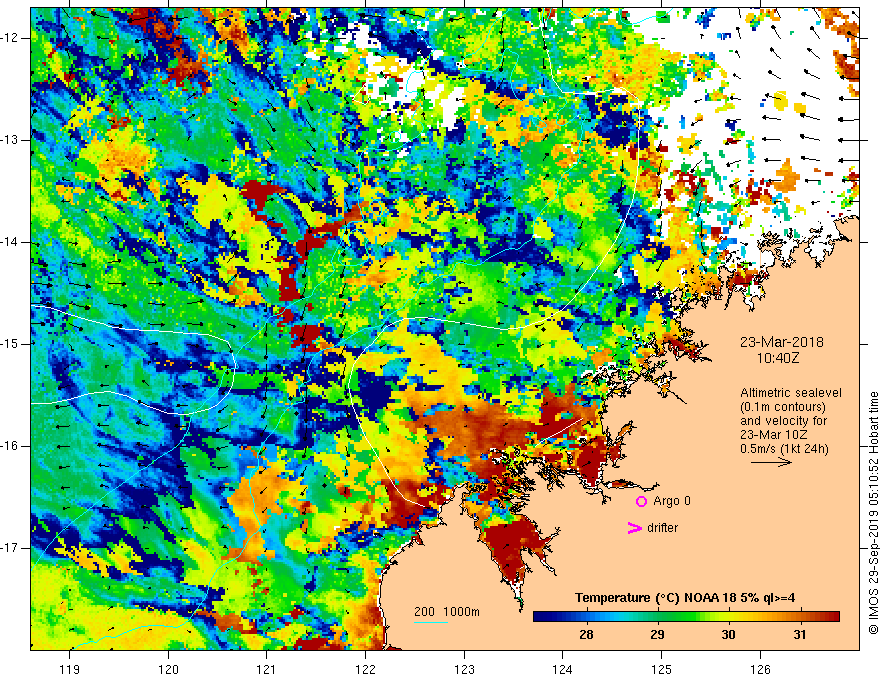Click the 'Temperature (°C) NOAA 18 5% ql>=4' title
This screenshot has width=880, height=680.
tap(685, 598)
